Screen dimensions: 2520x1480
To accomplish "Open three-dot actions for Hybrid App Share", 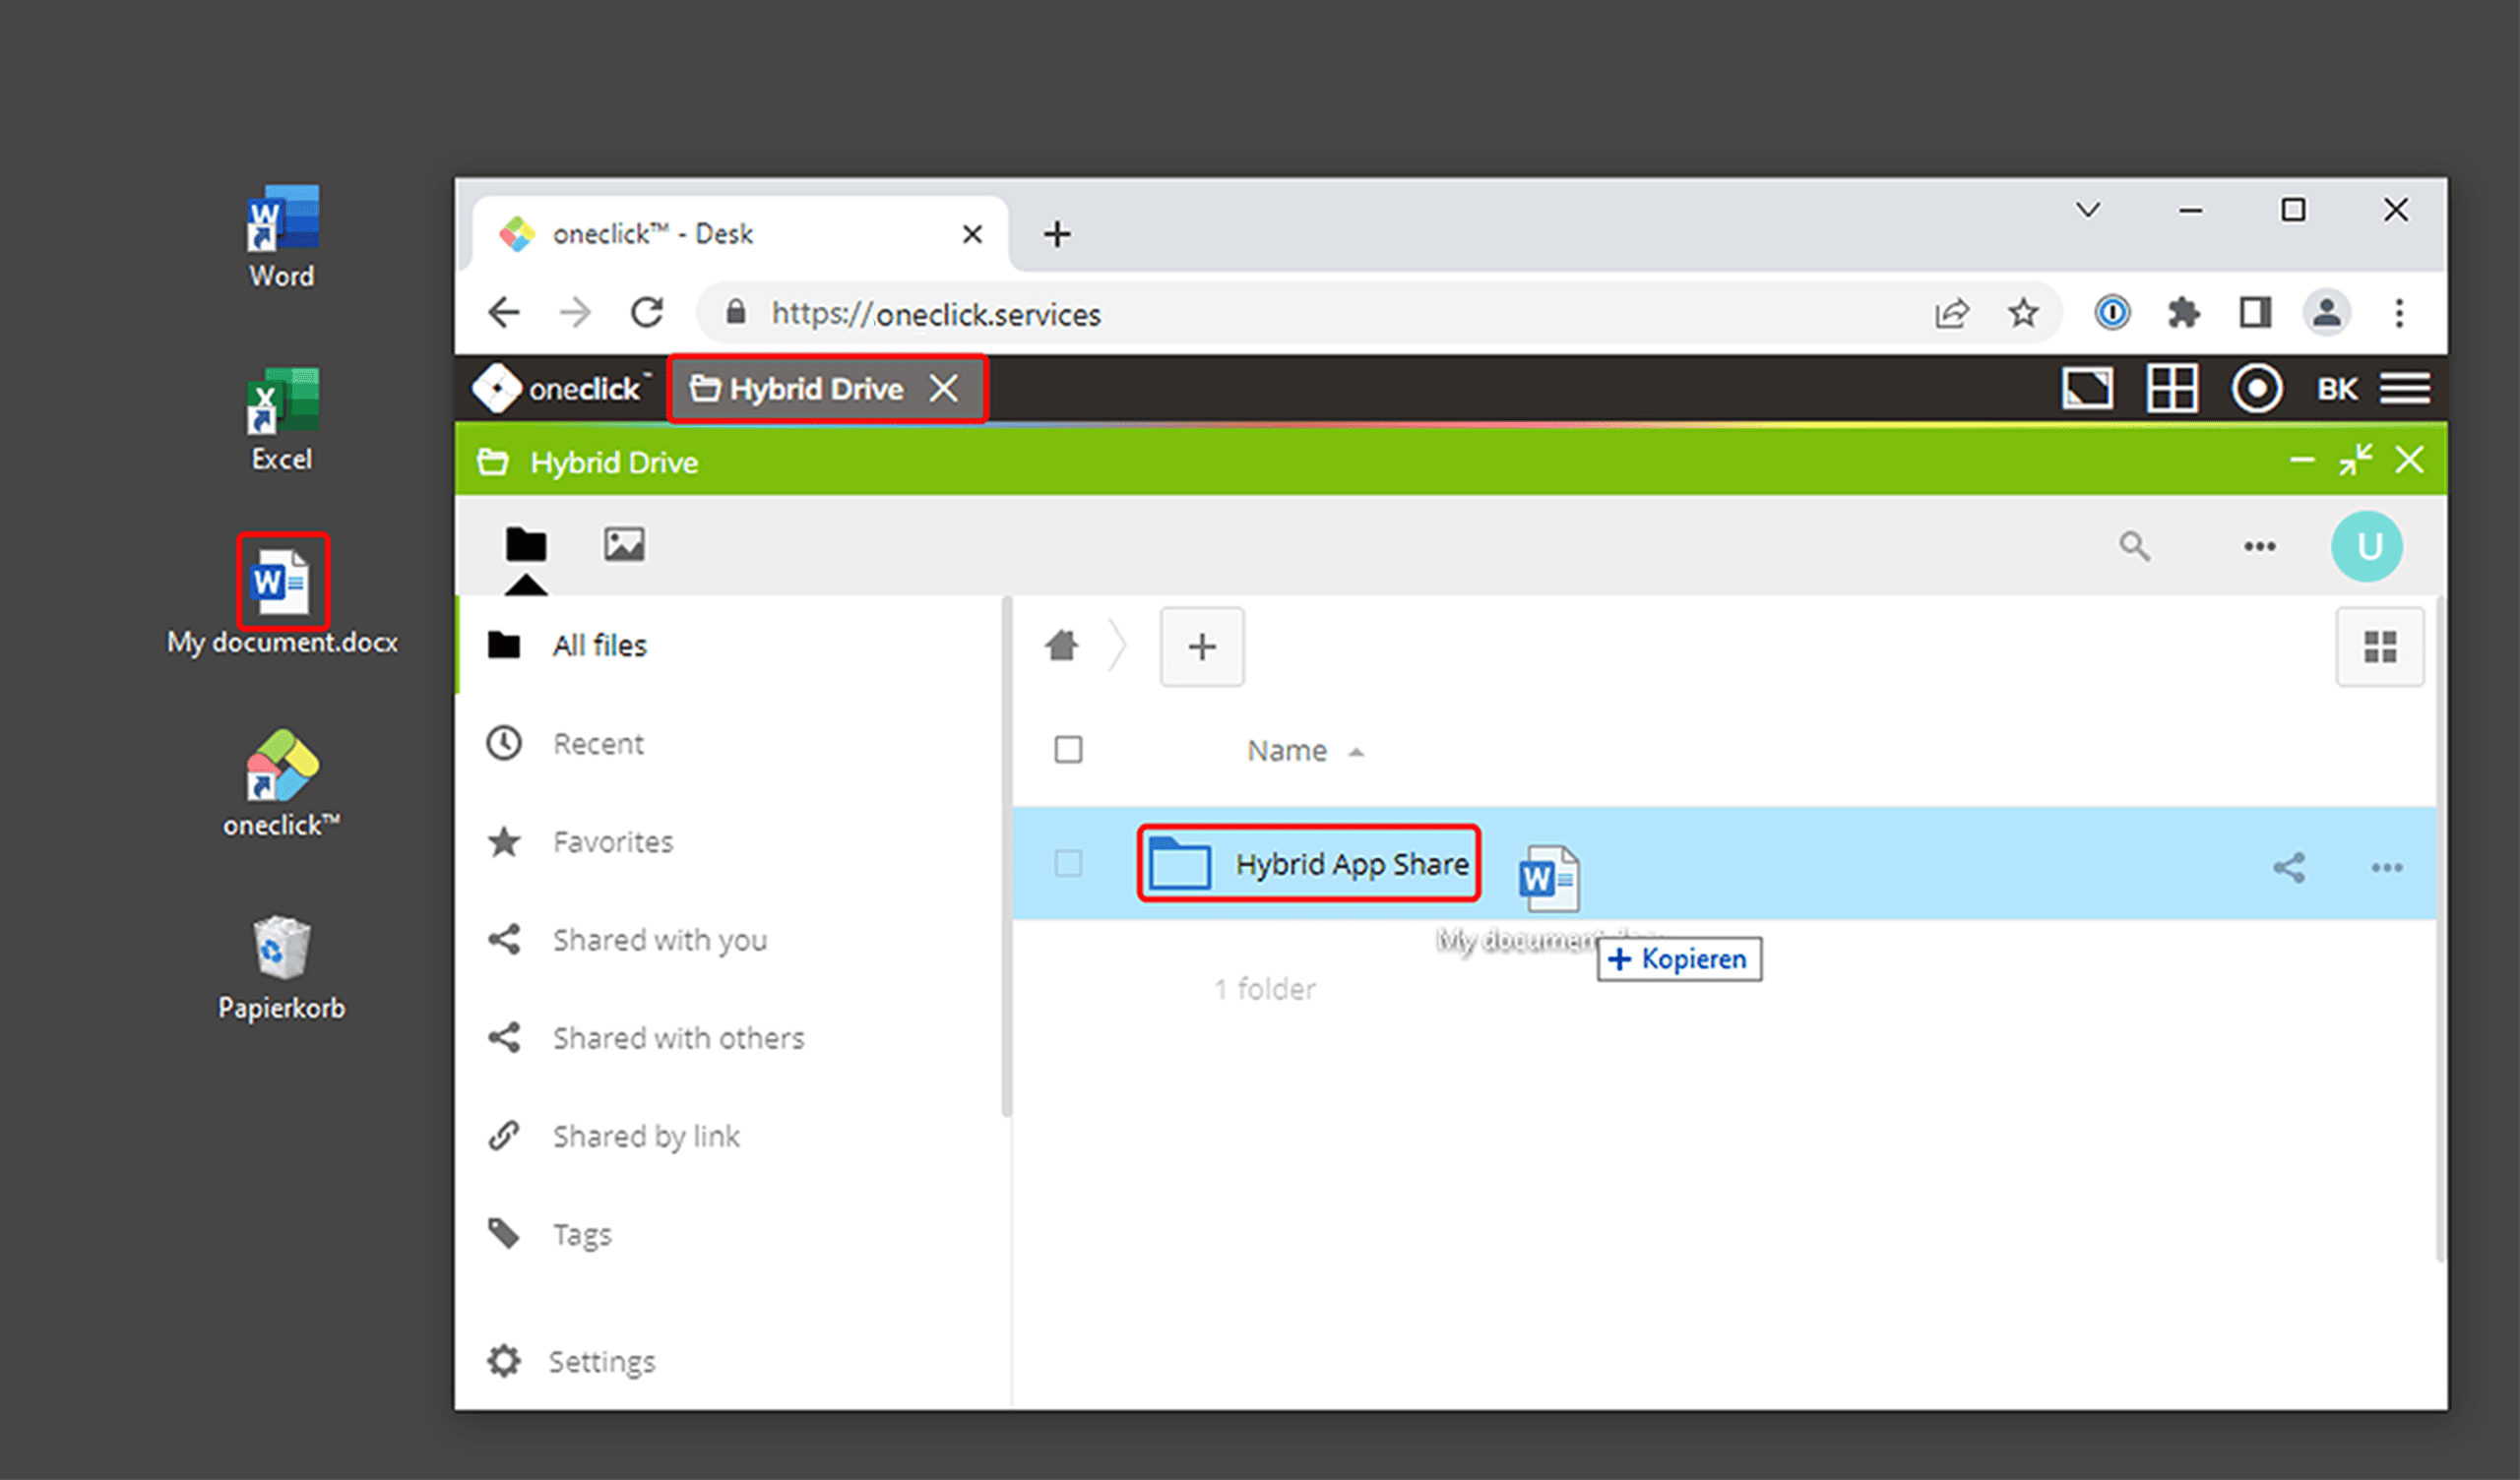I will coord(2386,867).
